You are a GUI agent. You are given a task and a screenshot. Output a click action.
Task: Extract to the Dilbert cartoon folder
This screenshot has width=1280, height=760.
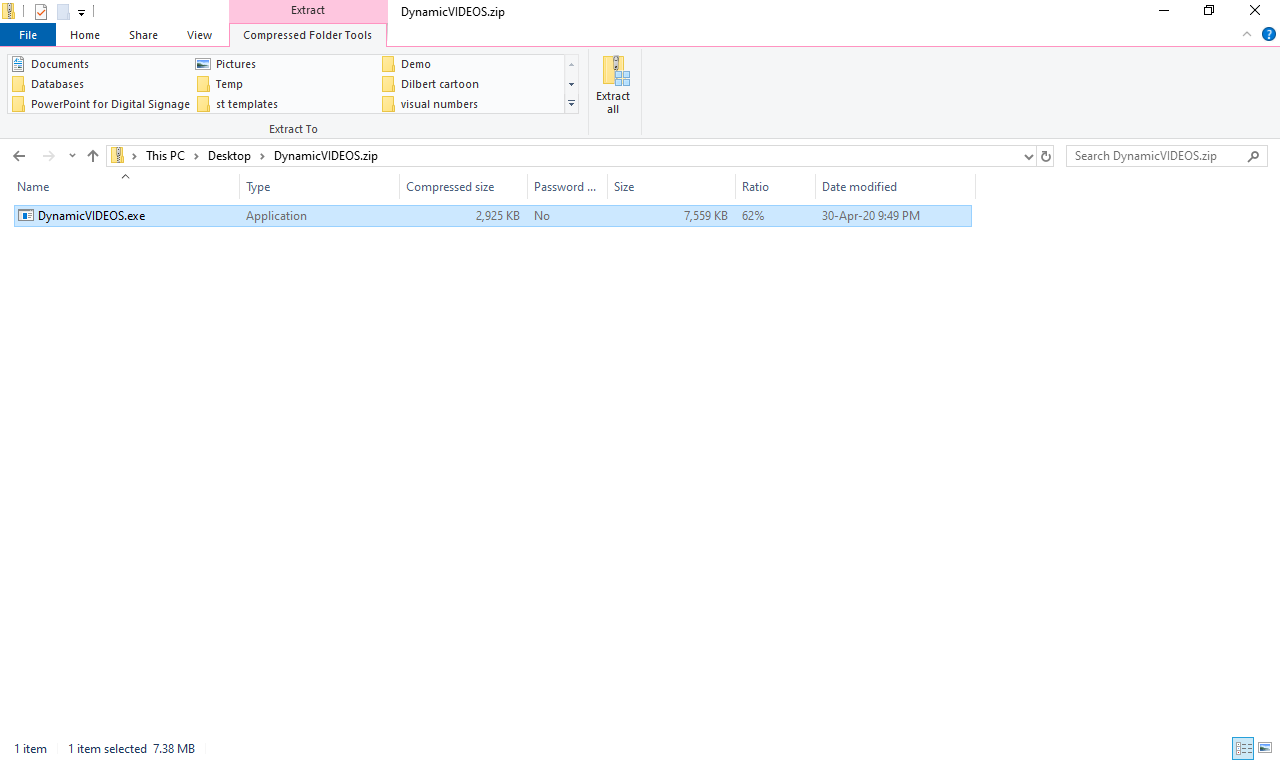(430, 84)
